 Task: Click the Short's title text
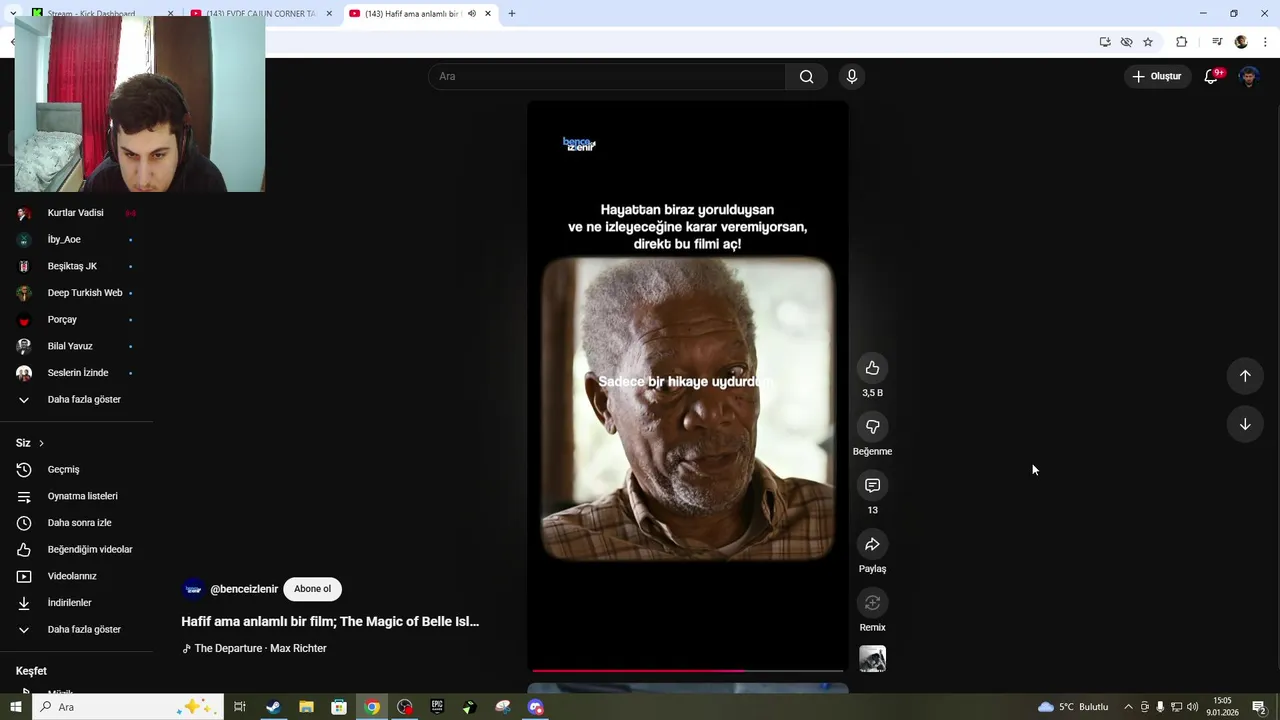pos(330,621)
